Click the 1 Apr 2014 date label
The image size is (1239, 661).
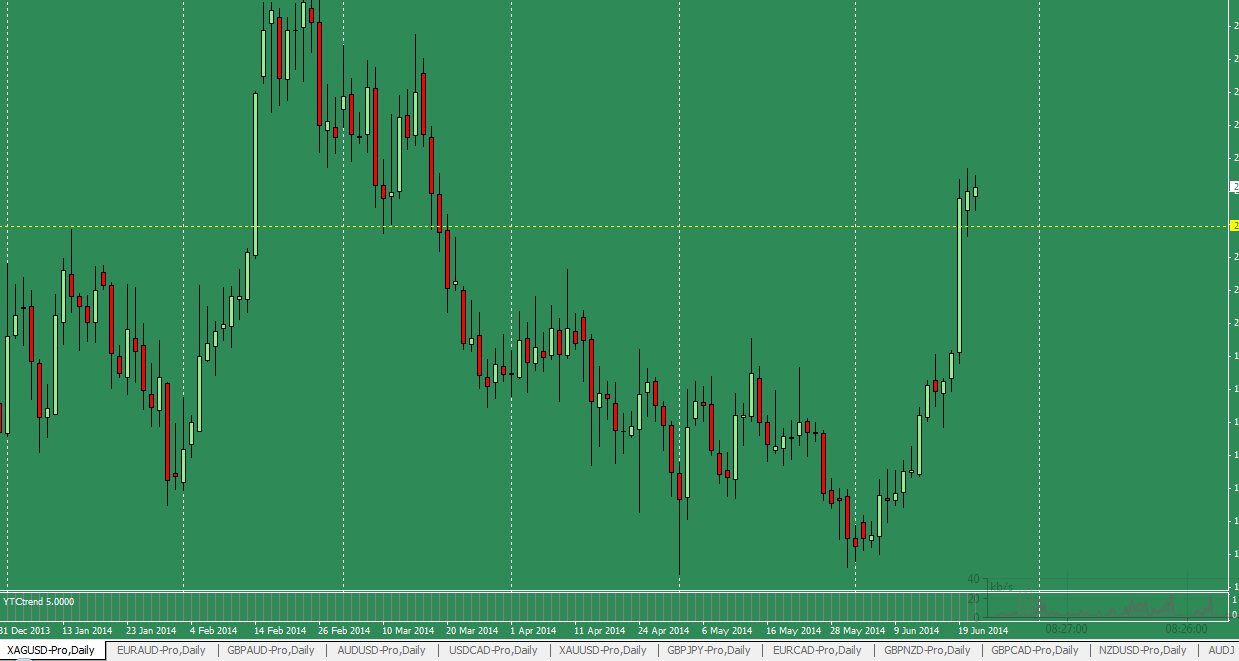click(533, 631)
